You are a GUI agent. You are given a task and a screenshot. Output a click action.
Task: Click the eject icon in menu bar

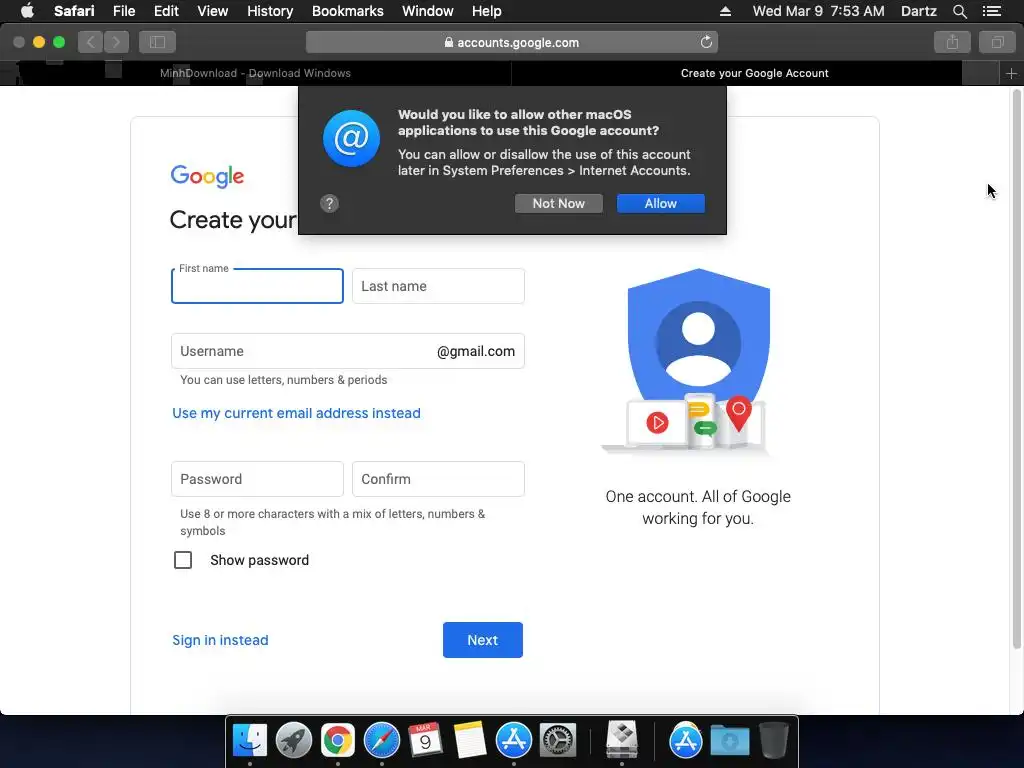[725, 11]
